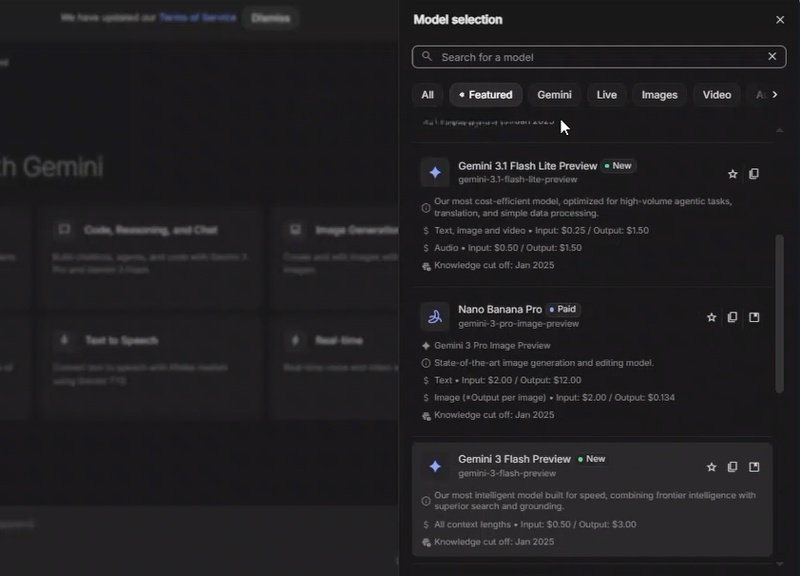The image size is (800, 576).
Task: Choose Gemini 3.1 Flash Lite Preview model title
Action: (x=528, y=166)
